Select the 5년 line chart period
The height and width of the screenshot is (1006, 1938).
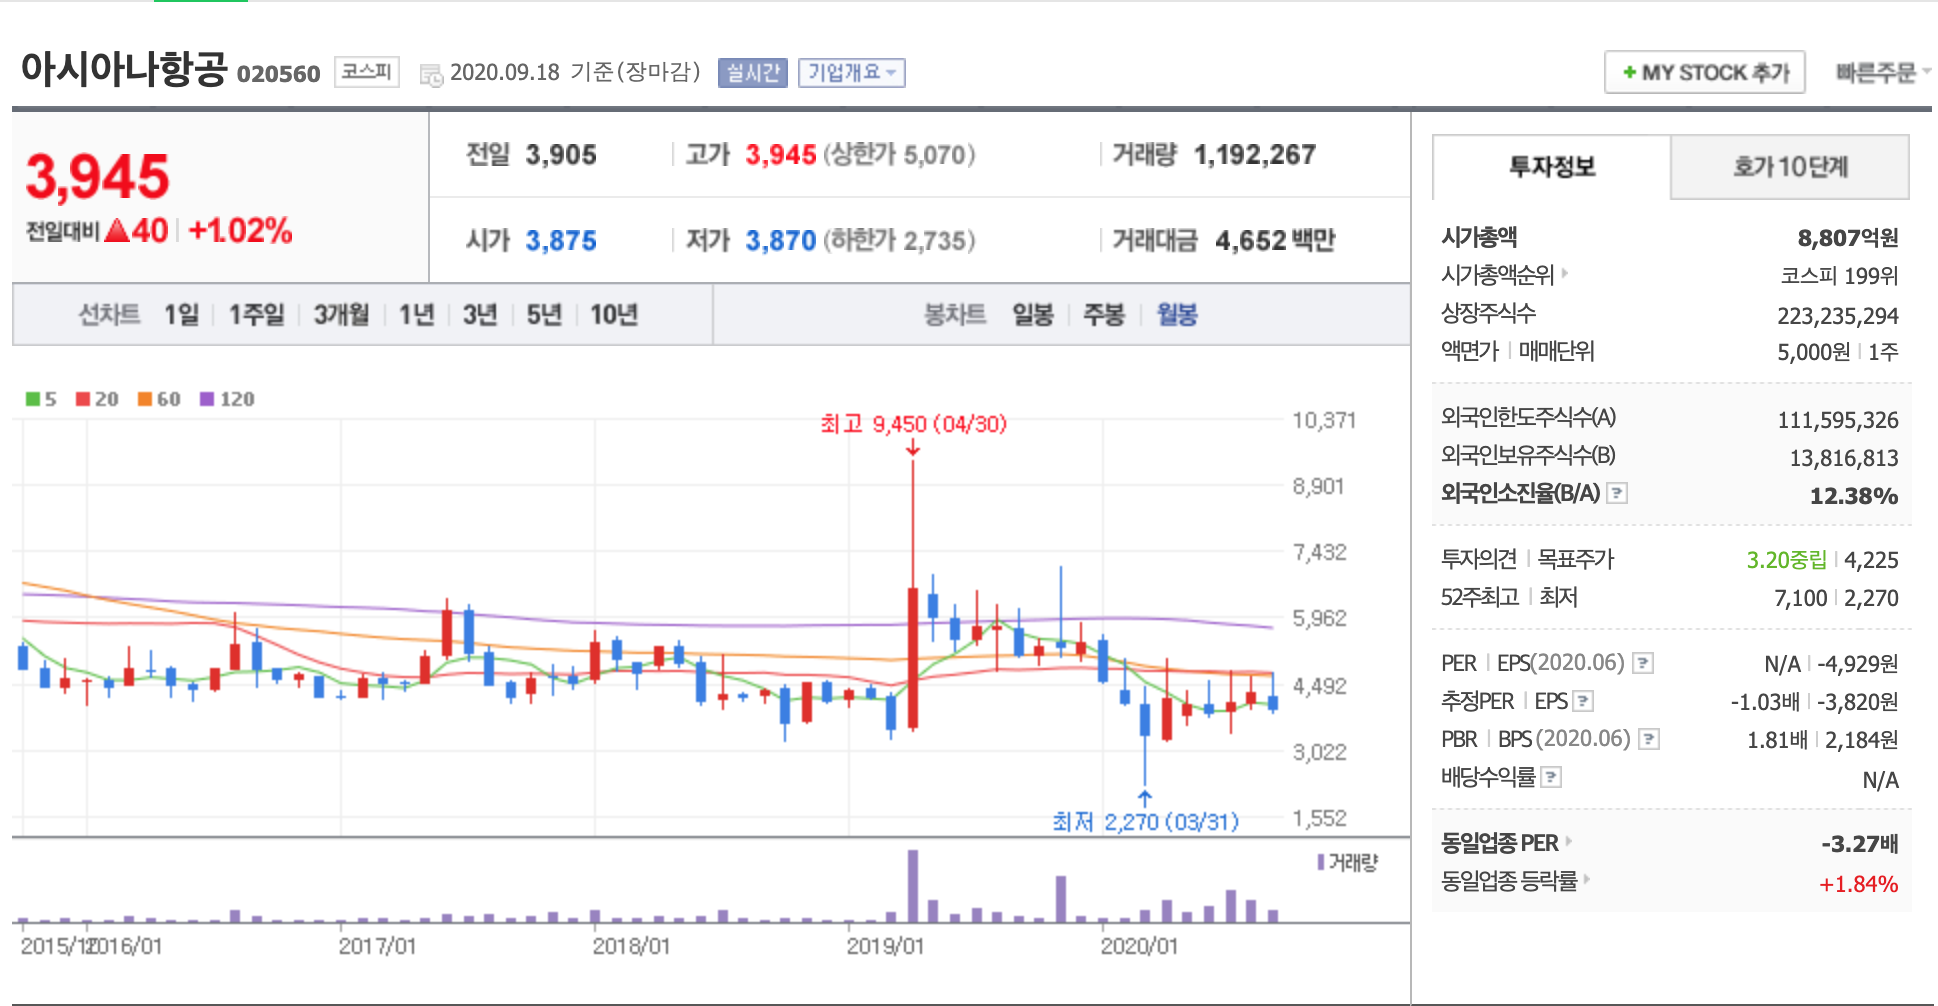[544, 315]
